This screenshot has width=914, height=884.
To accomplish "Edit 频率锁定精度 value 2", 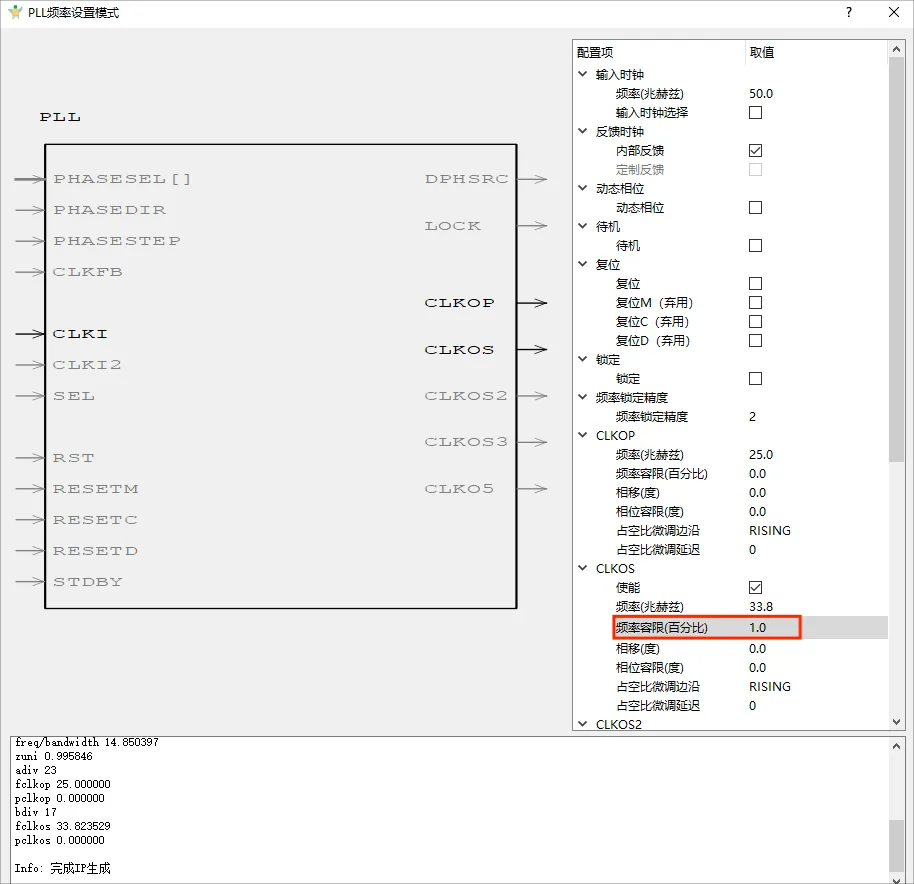I will pyautogui.click(x=753, y=417).
